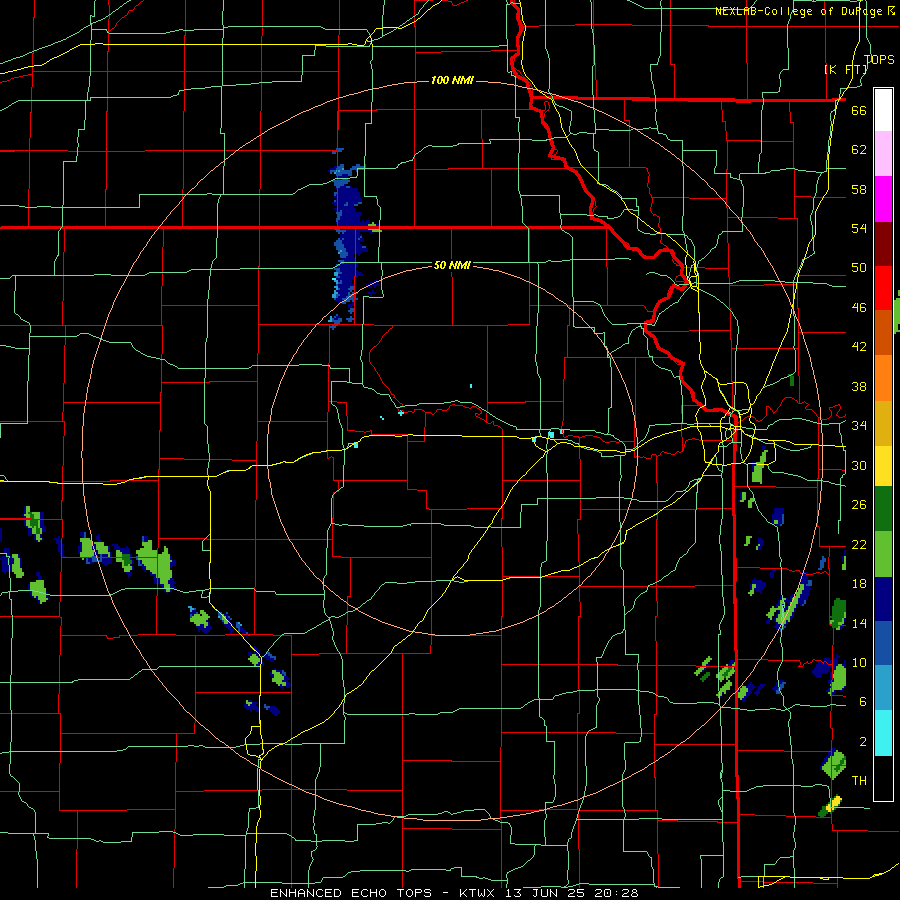Click the 50 NMI range ring label
Screen dimensions: 900x900
pos(452,265)
